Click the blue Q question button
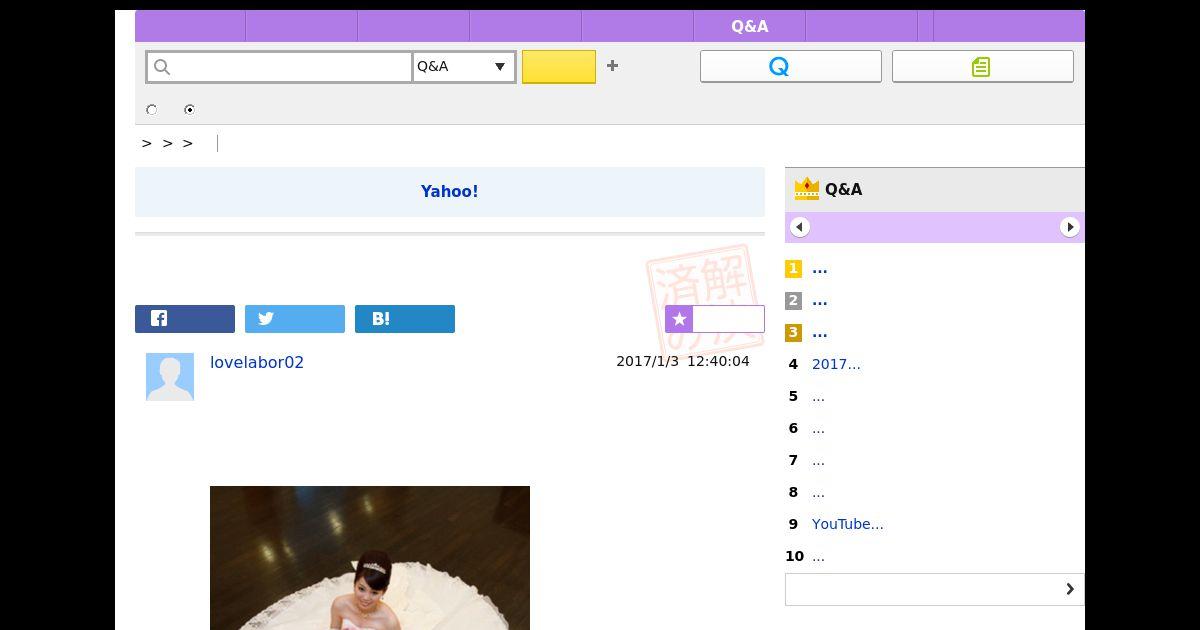Image resolution: width=1200 pixels, height=630 pixels. 791,67
